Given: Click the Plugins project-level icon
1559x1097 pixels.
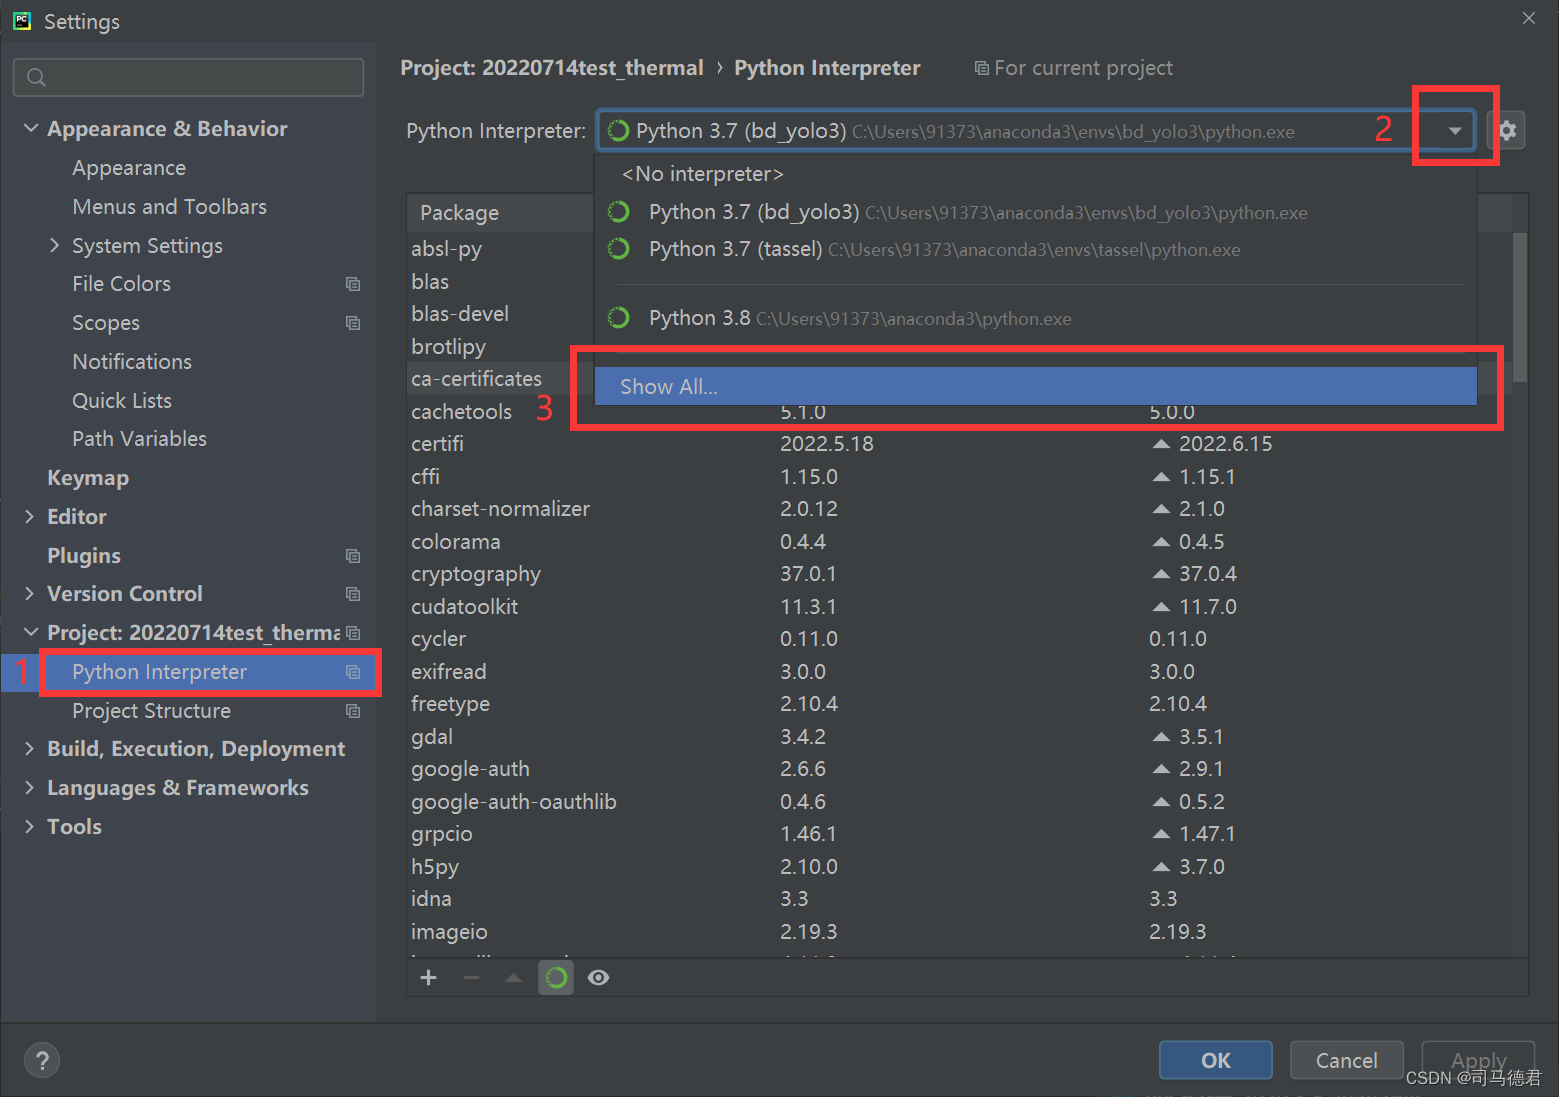Looking at the screenshot, I should (353, 555).
